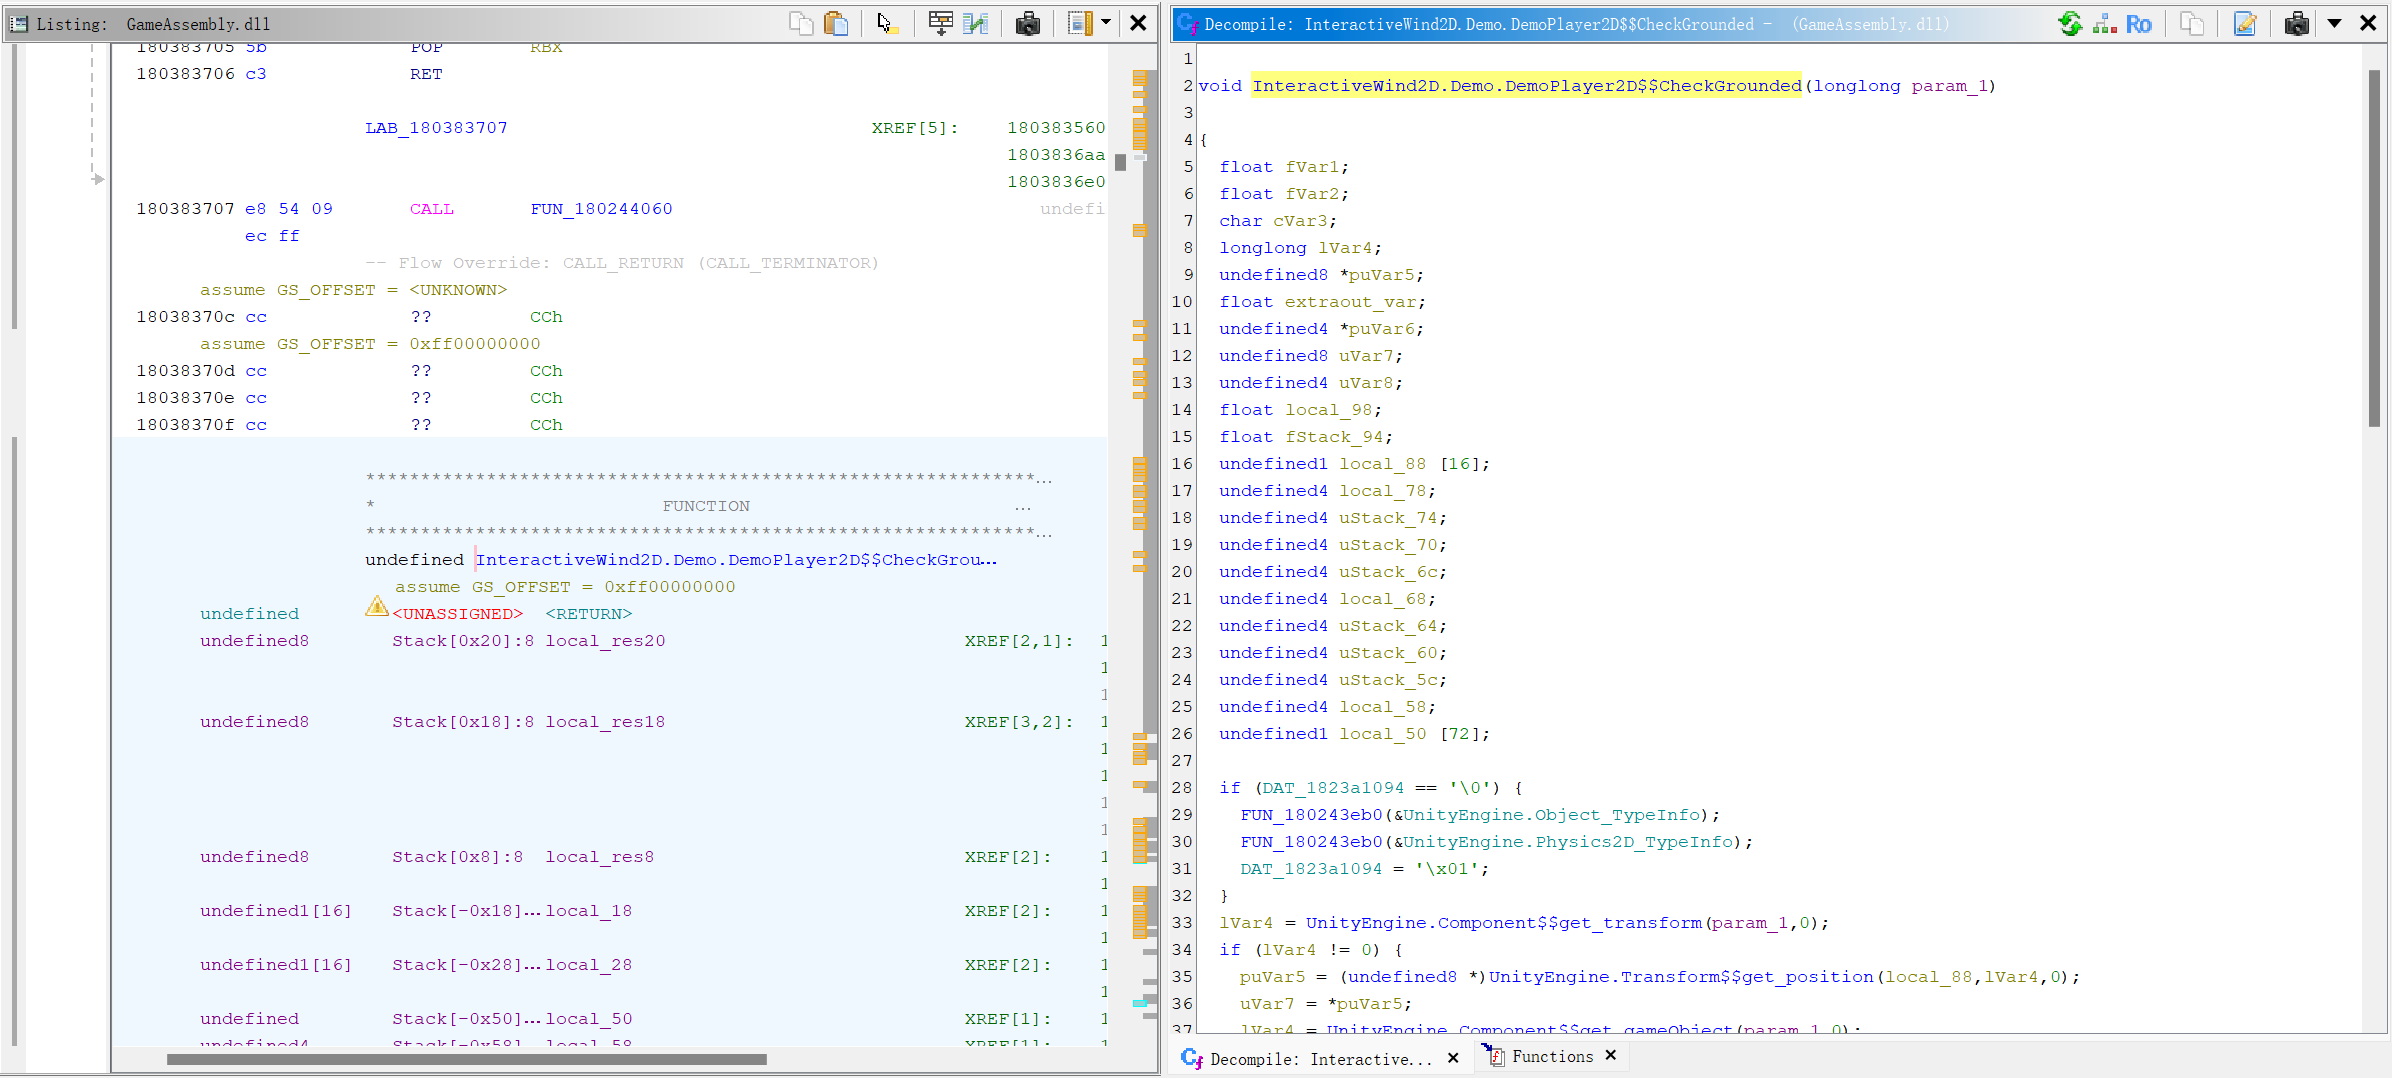
Task: Switch to the 'Decompile: Interactive...' bottom tab
Action: coord(1320,1058)
